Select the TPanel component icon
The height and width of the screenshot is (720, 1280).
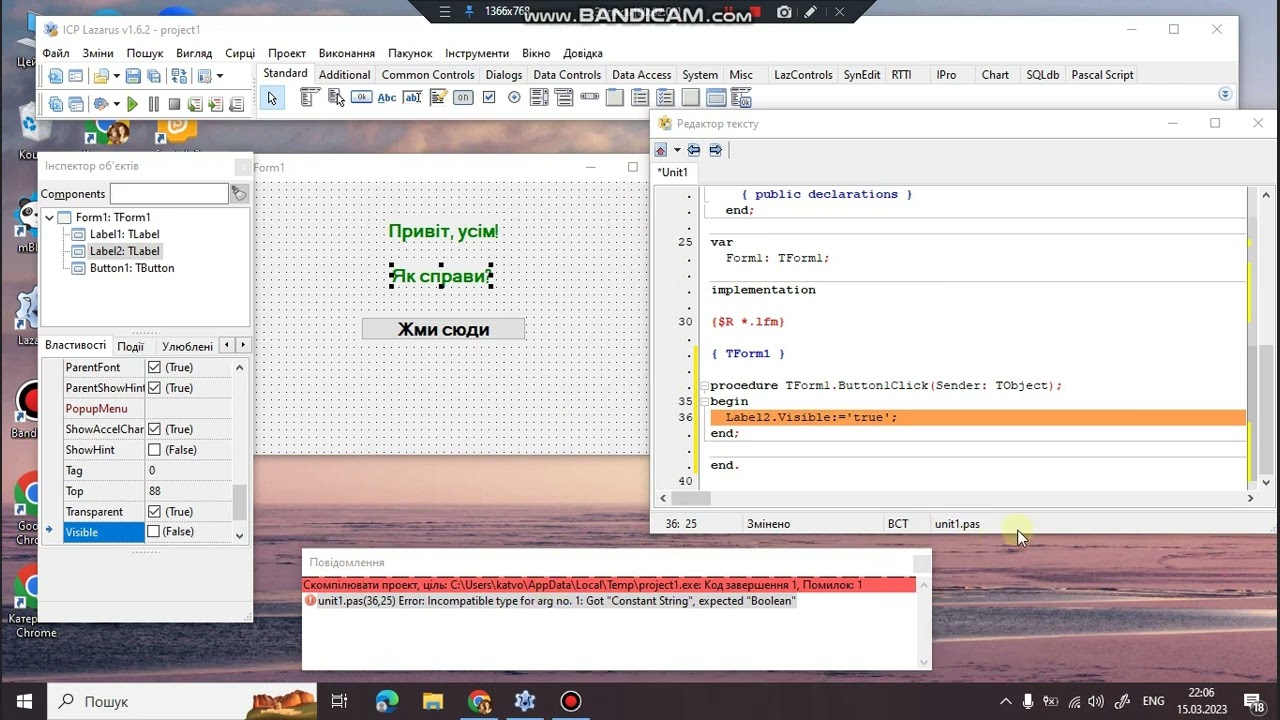pyautogui.click(x=690, y=98)
